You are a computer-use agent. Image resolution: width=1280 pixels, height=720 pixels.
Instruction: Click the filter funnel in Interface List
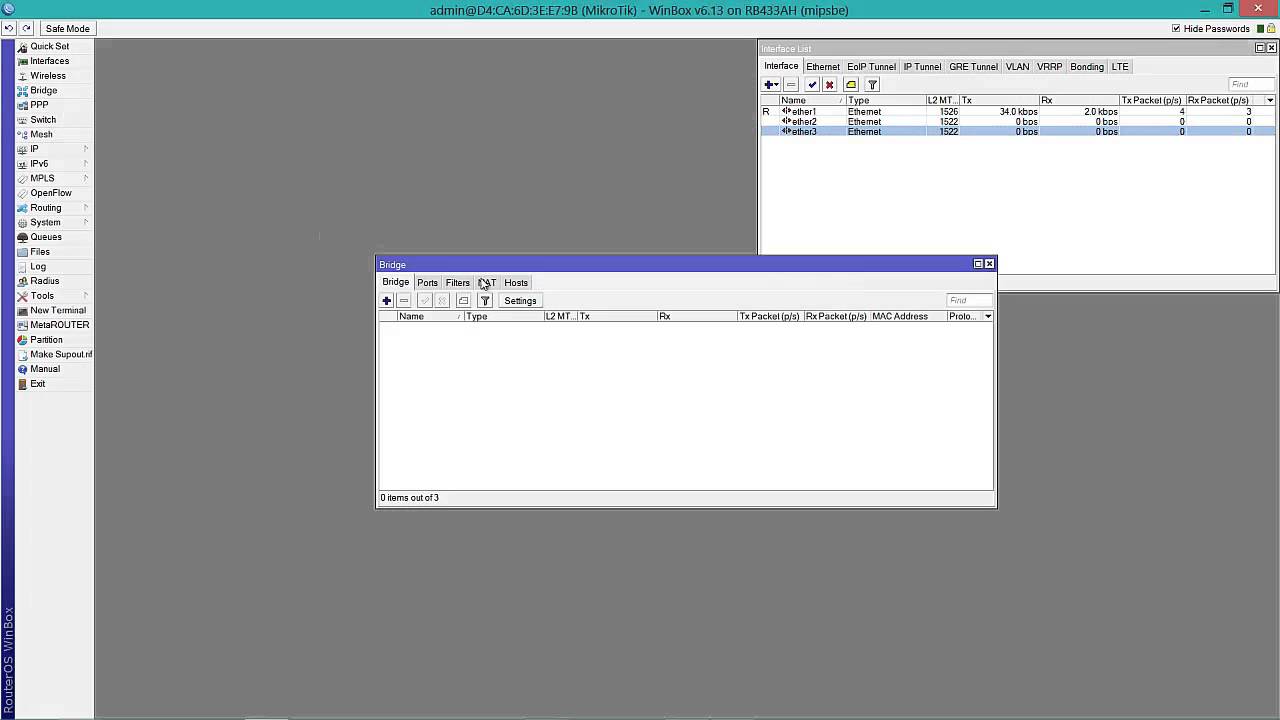click(872, 85)
